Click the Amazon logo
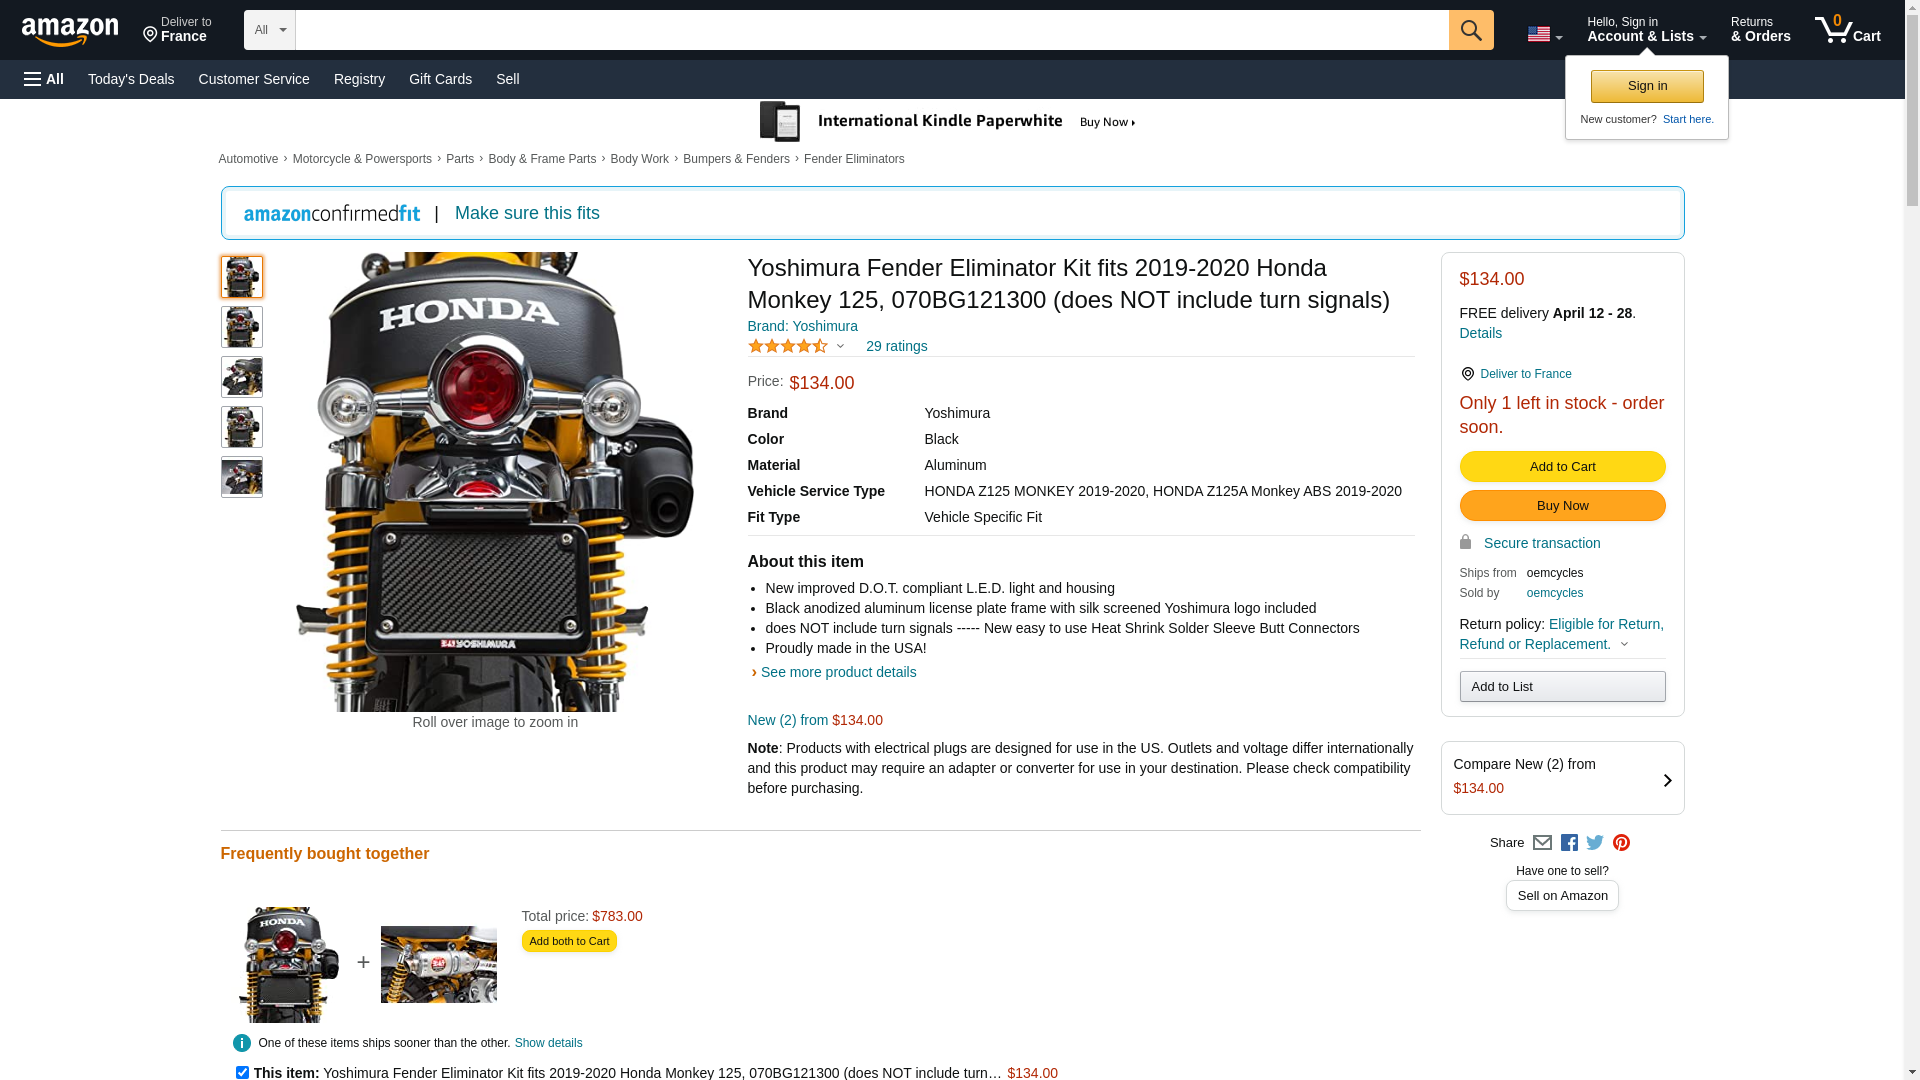The height and width of the screenshot is (1080, 1920). tap(70, 32)
